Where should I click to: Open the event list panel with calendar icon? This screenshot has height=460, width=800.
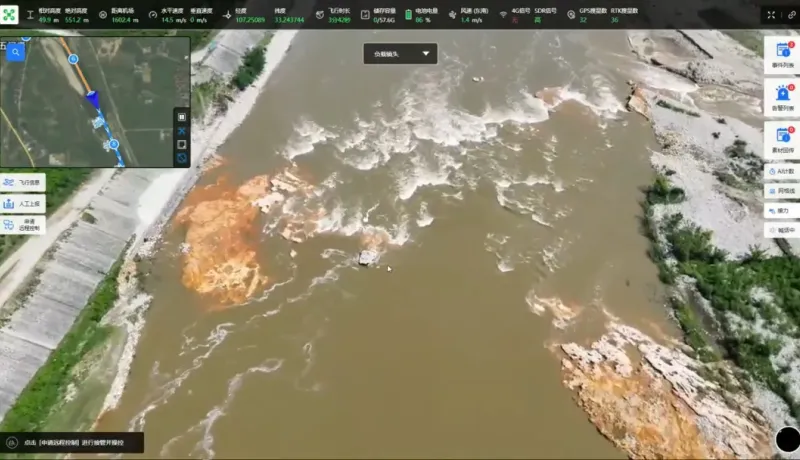coord(782,55)
